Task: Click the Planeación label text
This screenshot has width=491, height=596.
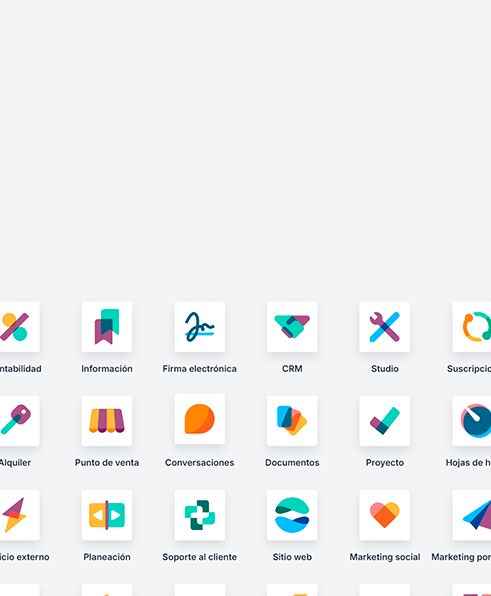Action: tap(107, 557)
